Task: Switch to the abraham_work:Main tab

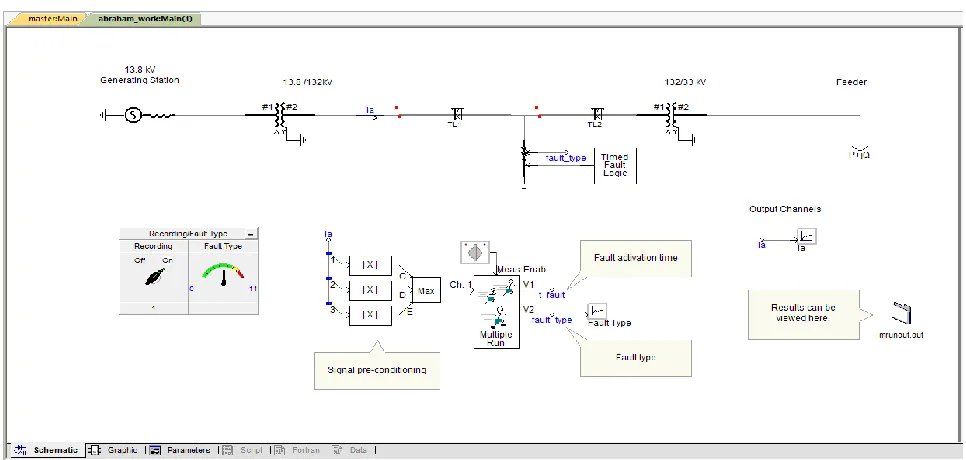Action: tap(145, 19)
